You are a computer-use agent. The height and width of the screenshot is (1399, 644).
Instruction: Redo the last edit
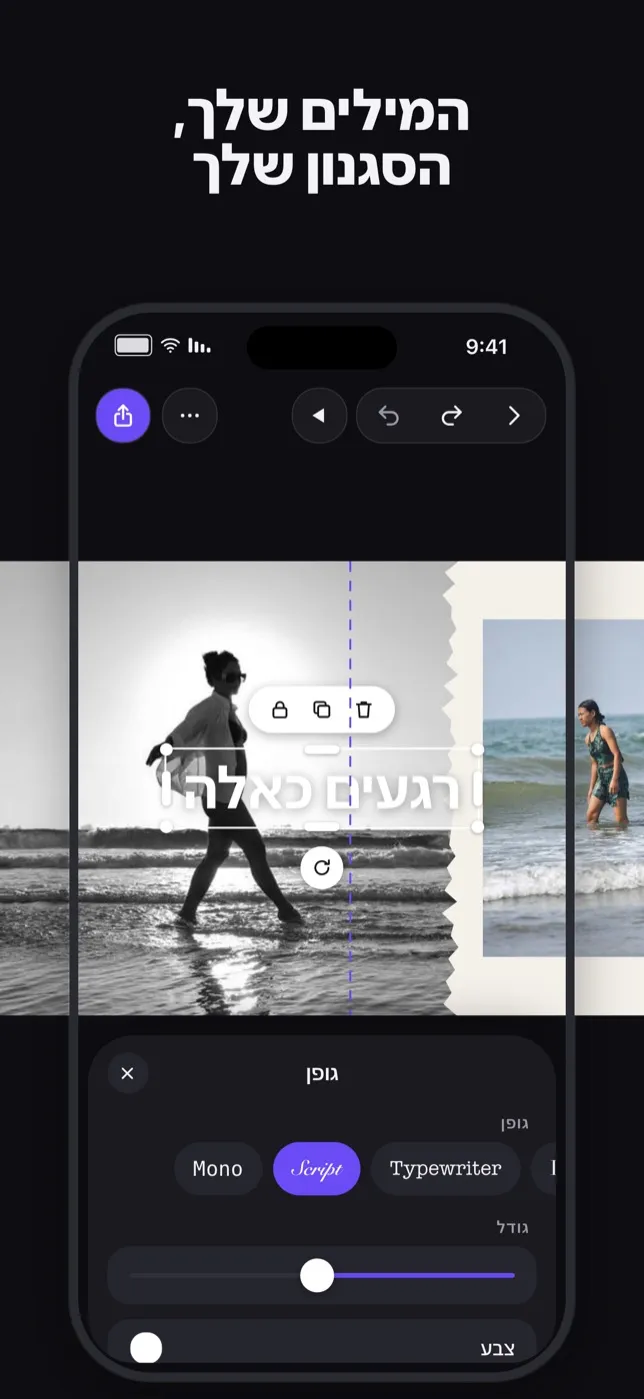tap(451, 416)
